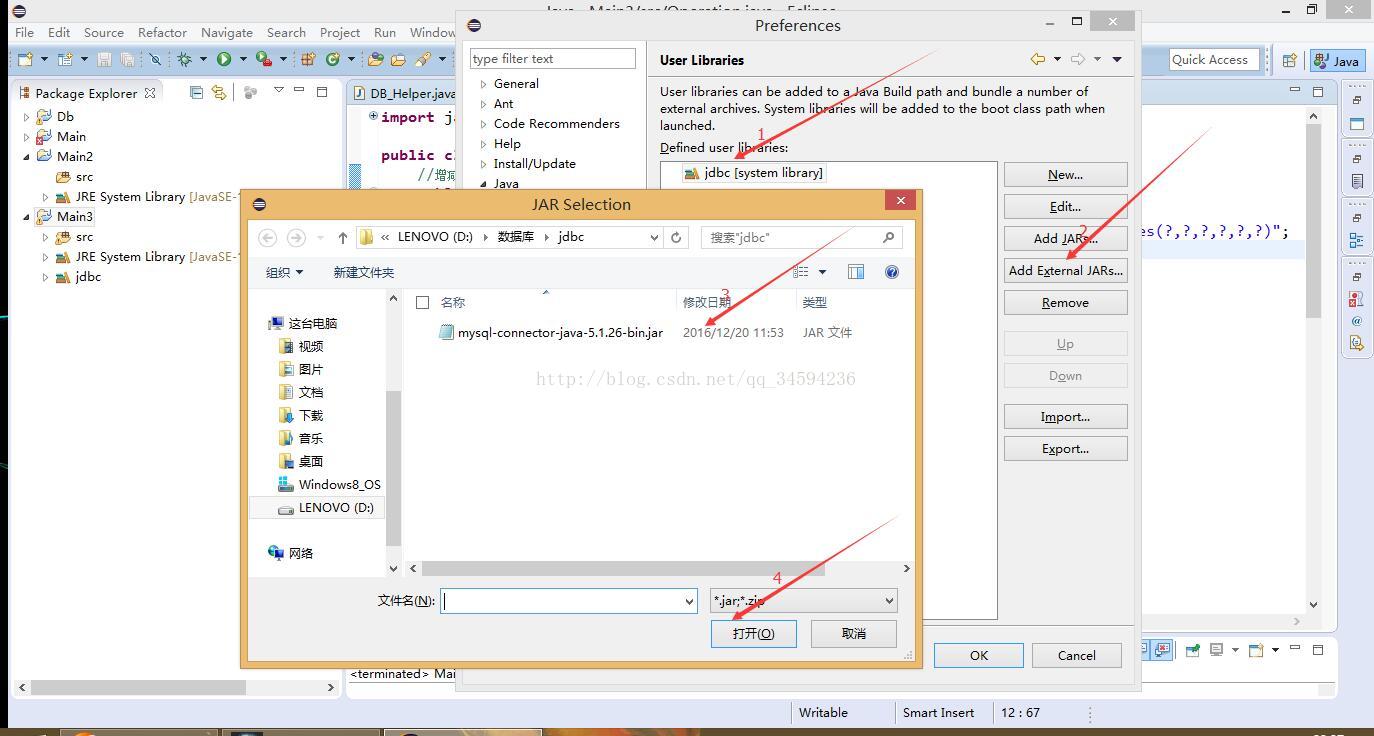Click the Eclipse editor vertical scrollbar

[x=1312, y=220]
